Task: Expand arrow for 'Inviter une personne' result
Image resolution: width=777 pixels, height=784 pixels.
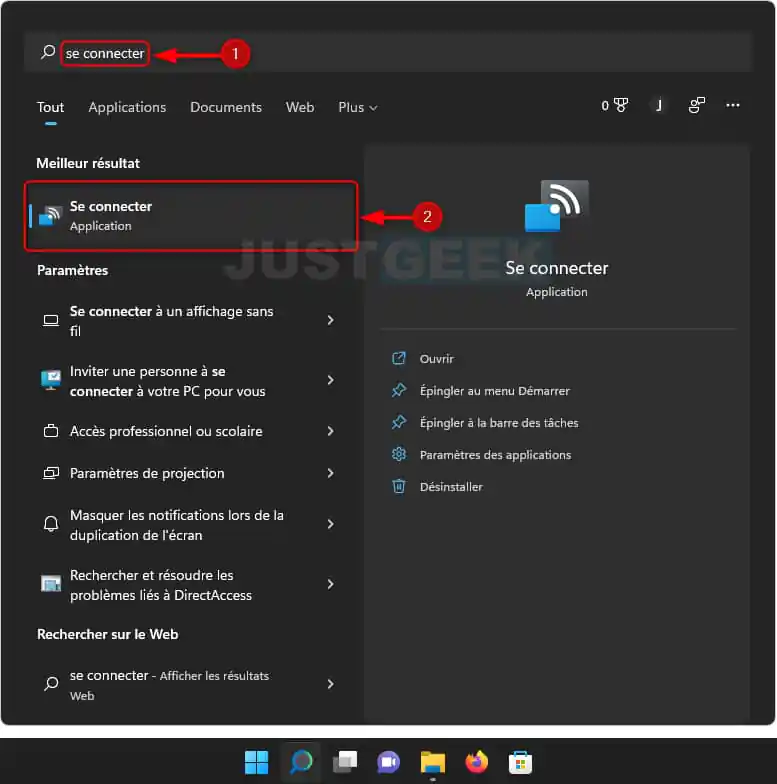Action: (x=330, y=380)
